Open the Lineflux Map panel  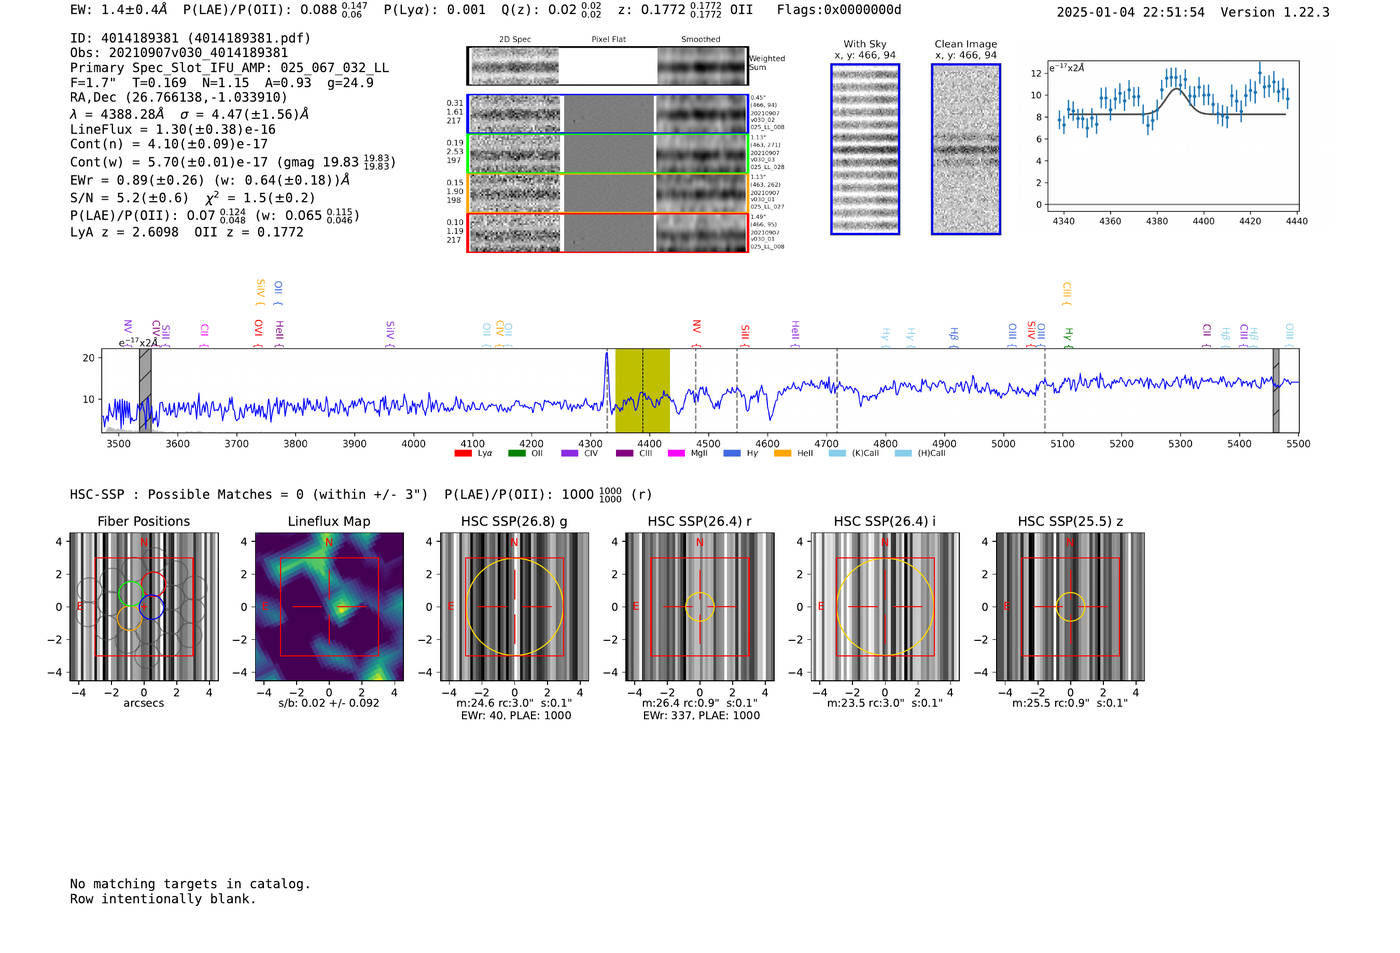tap(329, 607)
